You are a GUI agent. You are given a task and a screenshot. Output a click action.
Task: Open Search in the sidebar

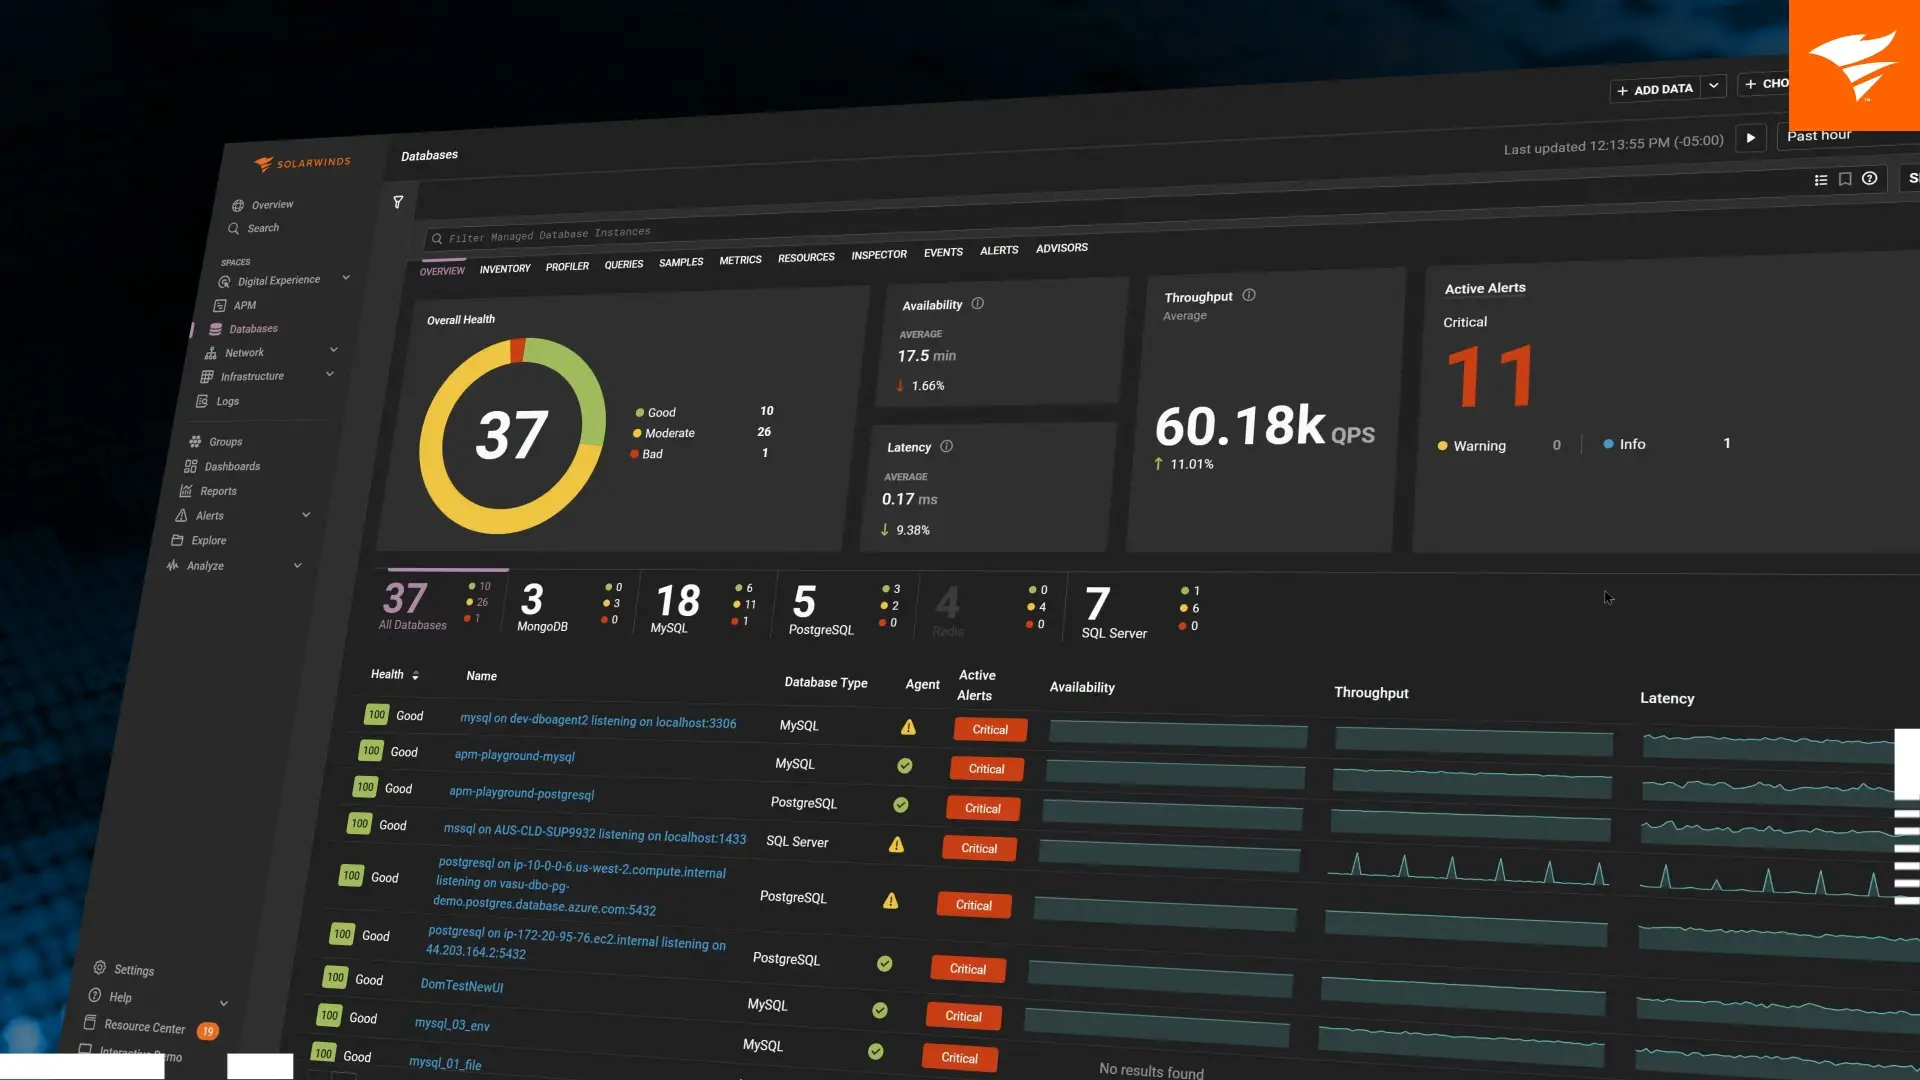coord(254,228)
